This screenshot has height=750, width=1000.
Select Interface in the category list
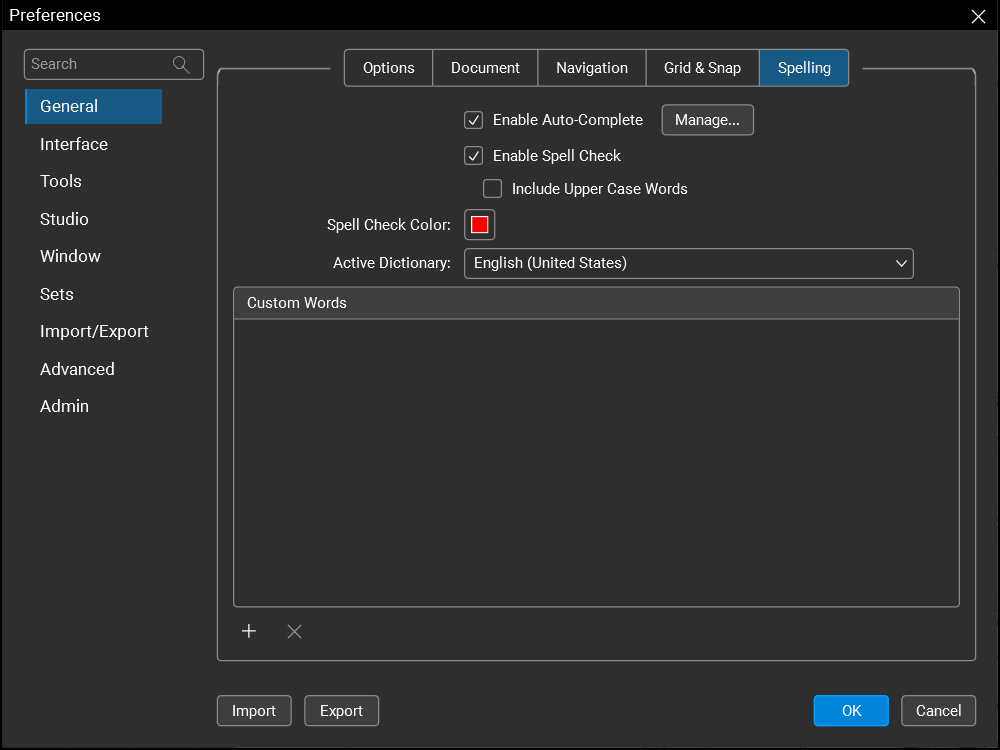click(x=74, y=144)
